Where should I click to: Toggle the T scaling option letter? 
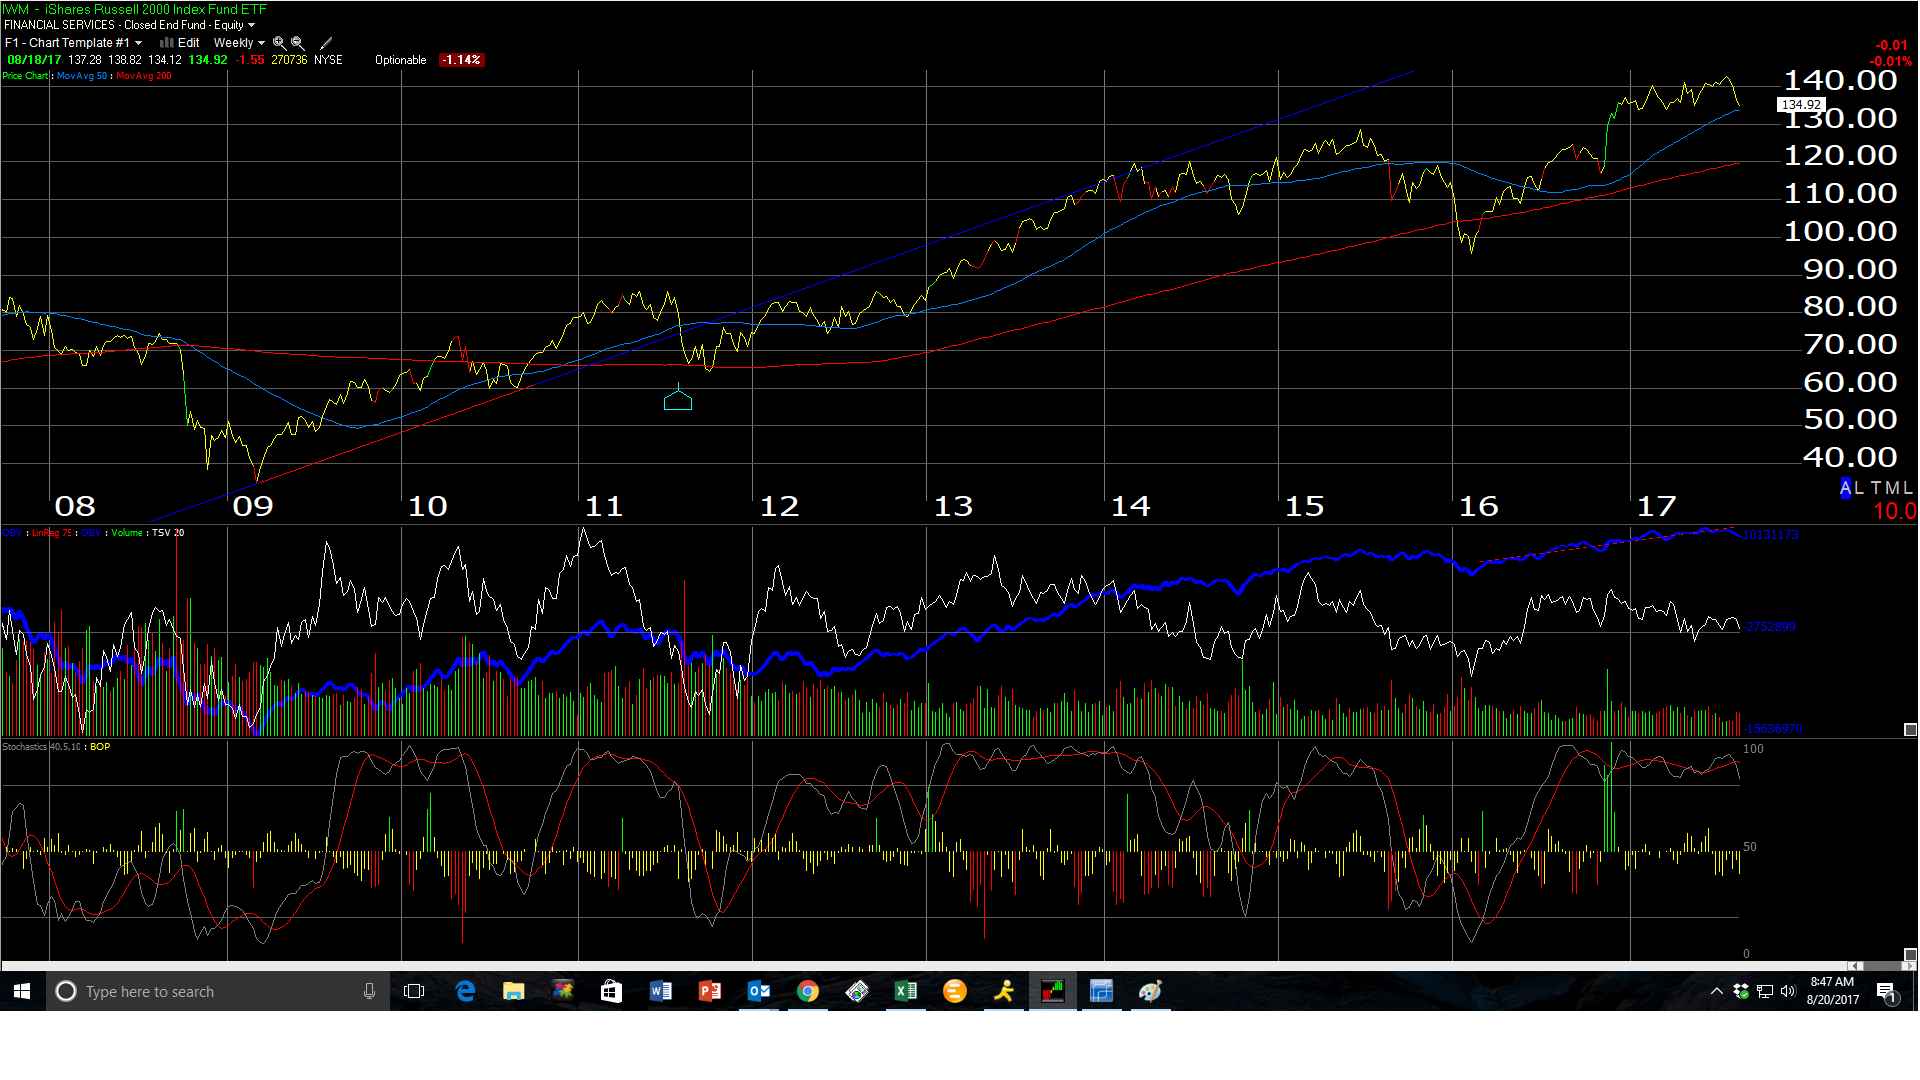1876,488
